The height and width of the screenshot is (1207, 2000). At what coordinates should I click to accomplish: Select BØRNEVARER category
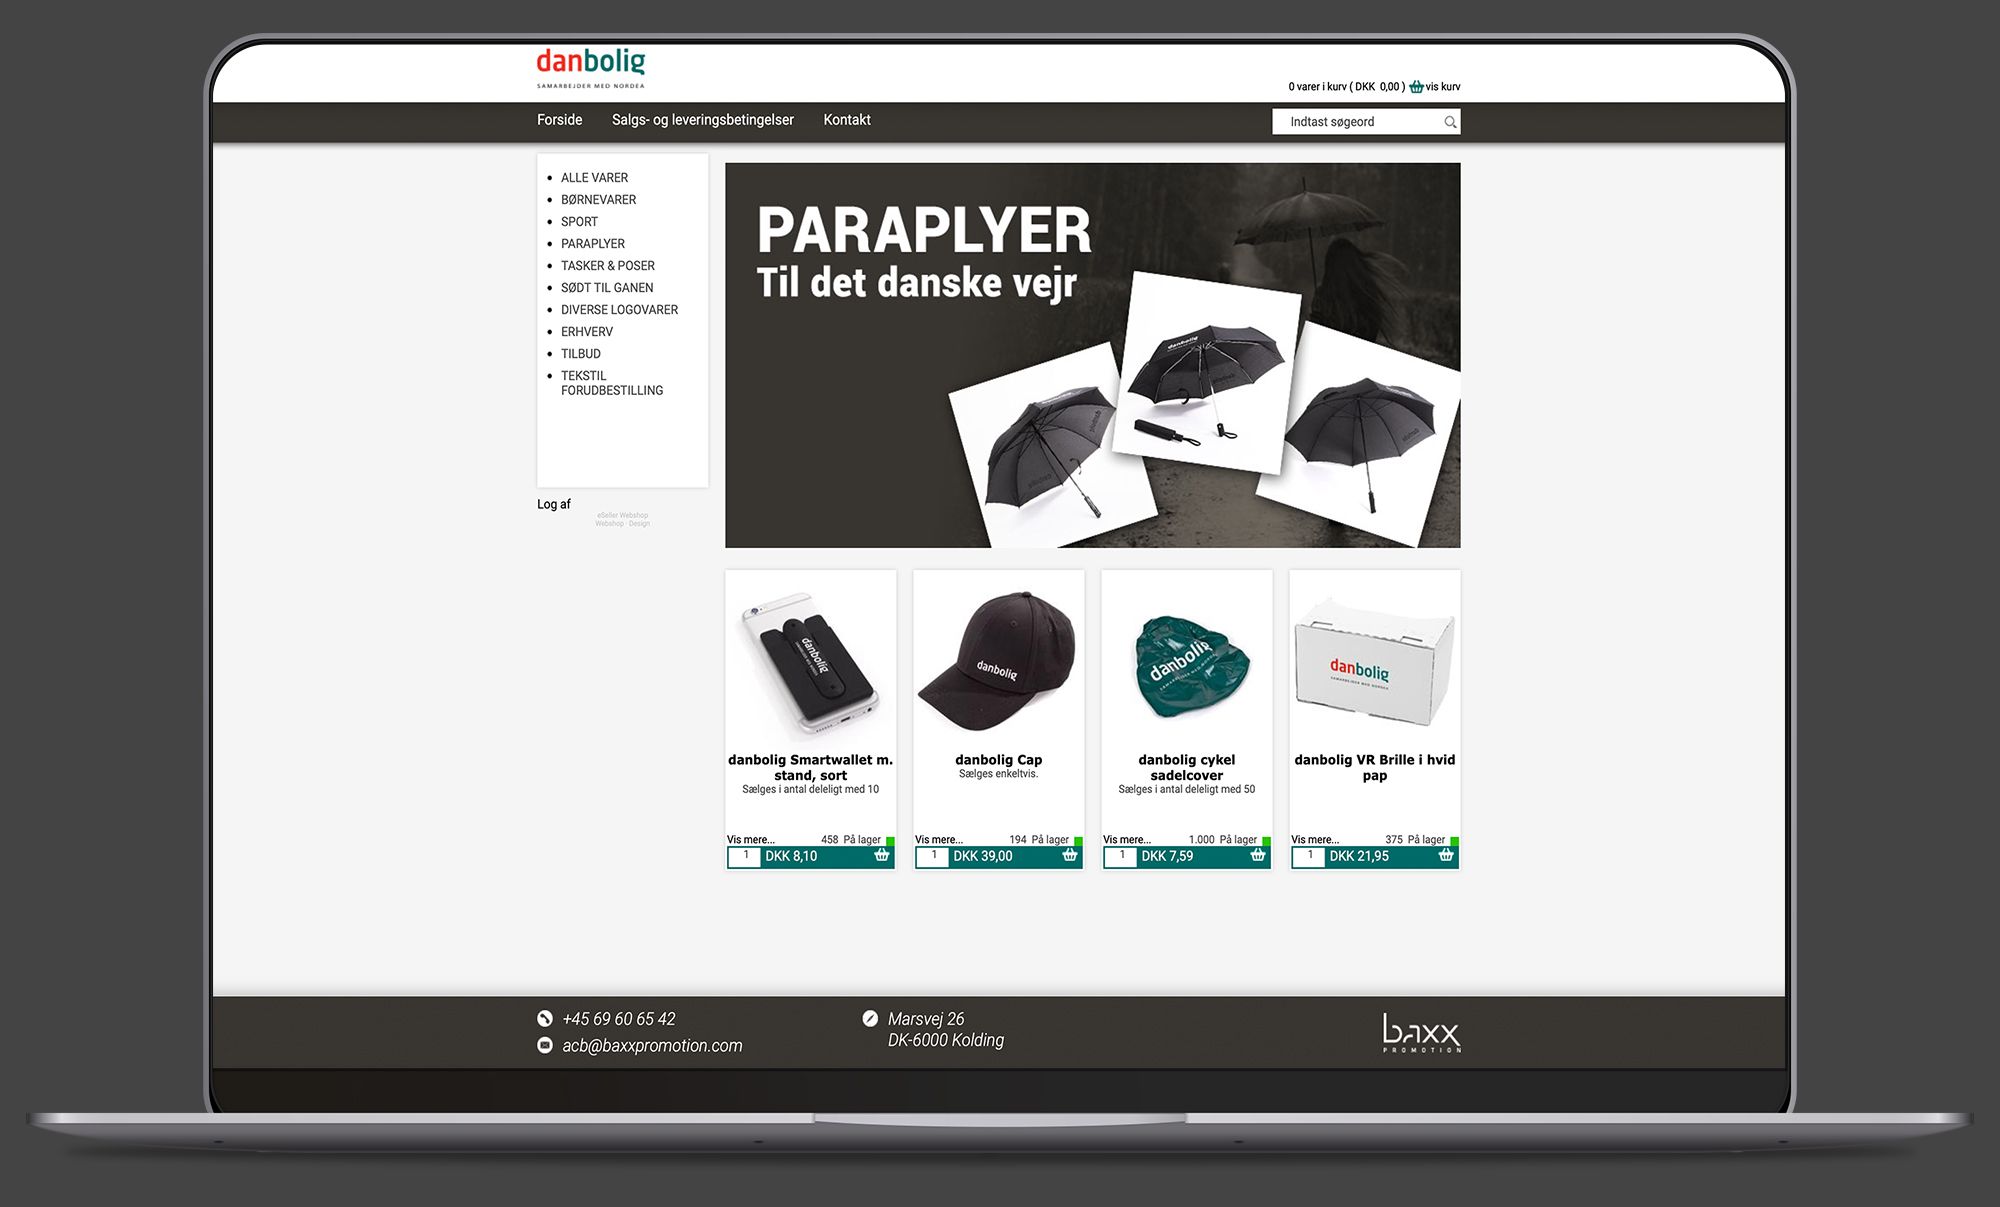(x=598, y=200)
